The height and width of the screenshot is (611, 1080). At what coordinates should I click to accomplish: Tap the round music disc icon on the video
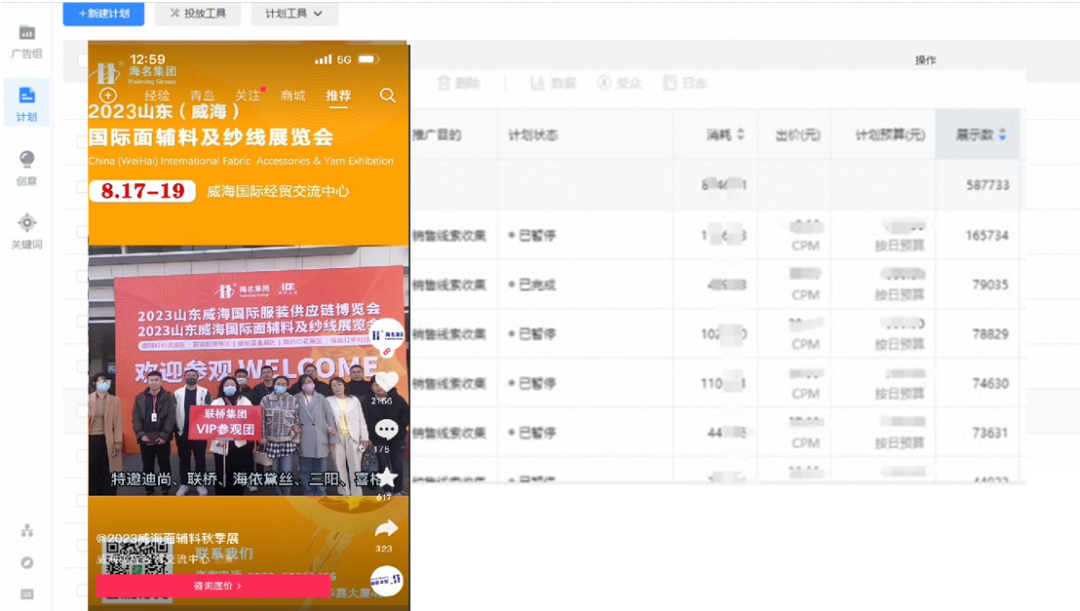[x=386, y=580]
